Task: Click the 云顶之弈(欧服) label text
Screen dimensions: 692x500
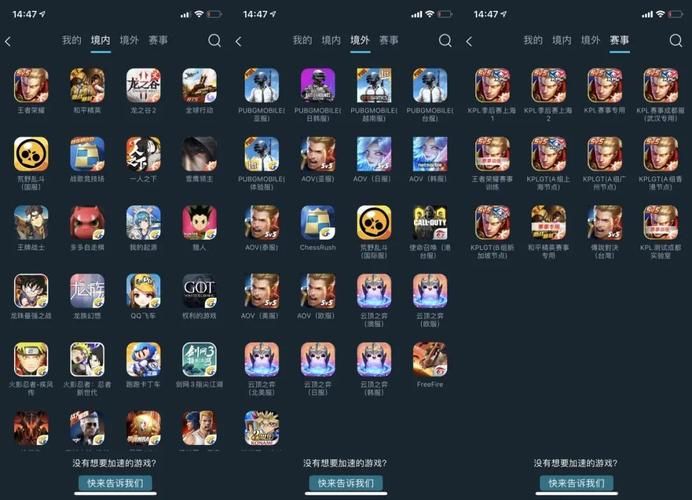Action: click(x=430, y=320)
